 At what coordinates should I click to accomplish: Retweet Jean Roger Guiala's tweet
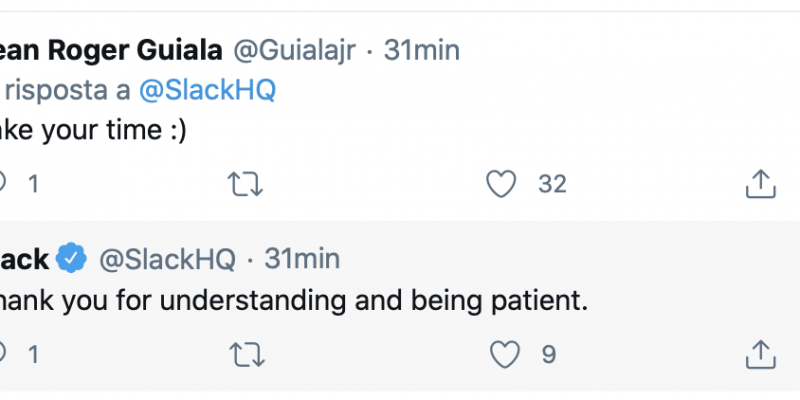(245, 185)
